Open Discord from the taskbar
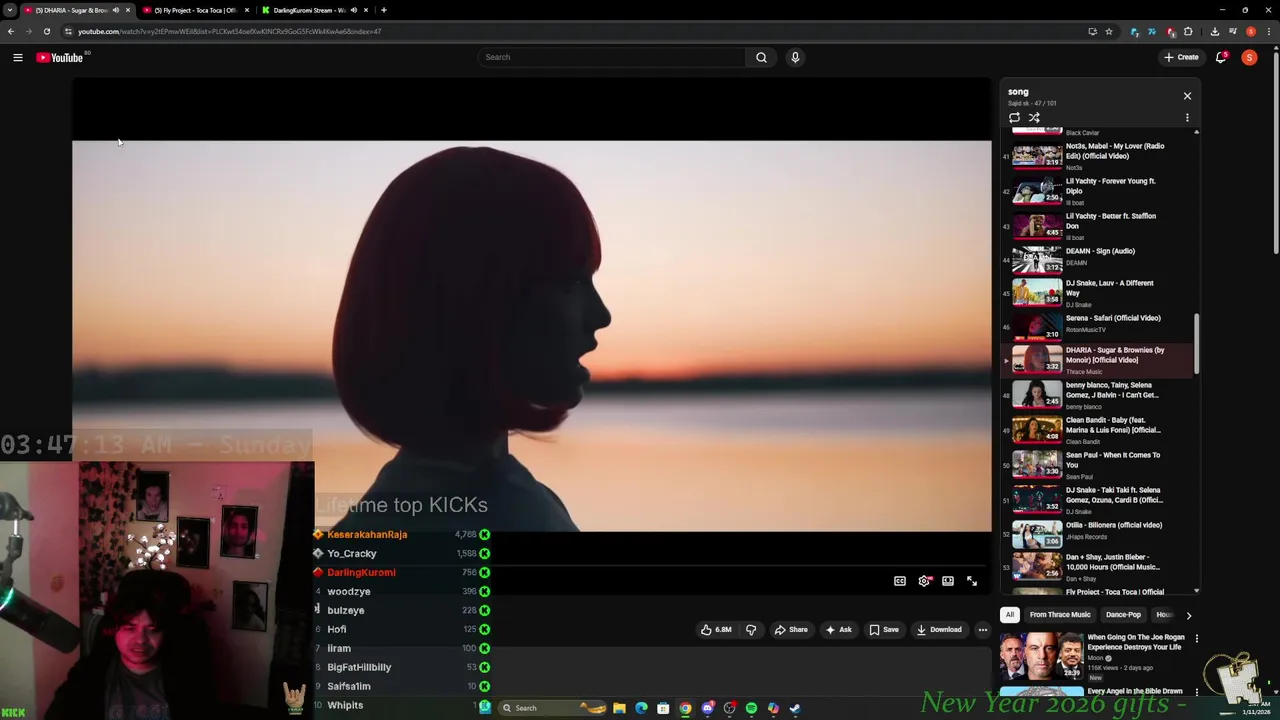 (707, 708)
